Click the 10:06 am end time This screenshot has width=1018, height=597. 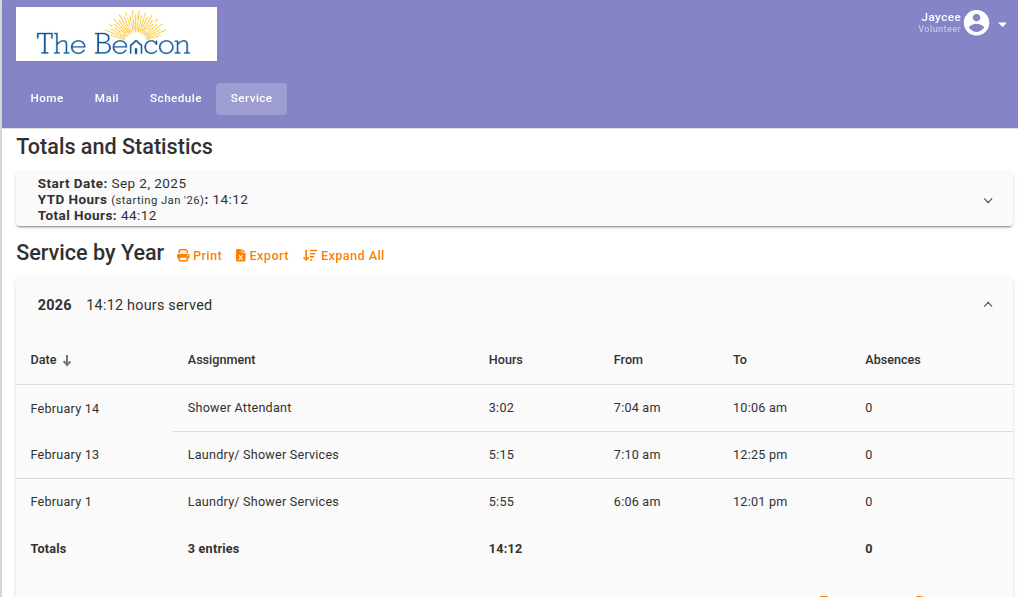(x=760, y=408)
